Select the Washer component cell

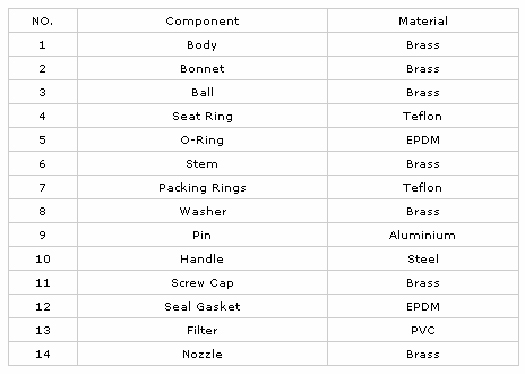tap(202, 211)
